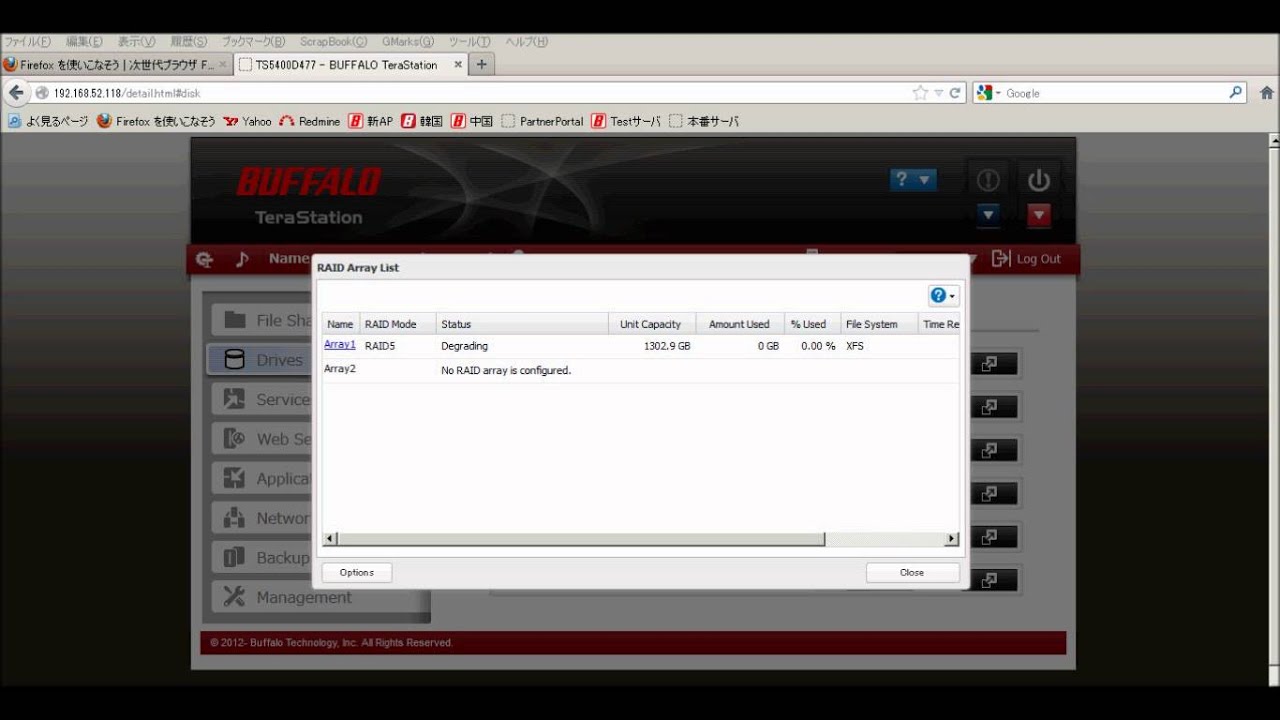Open the Redmine bookmark
The image size is (1280, 720).
click(x=310, y=121)
